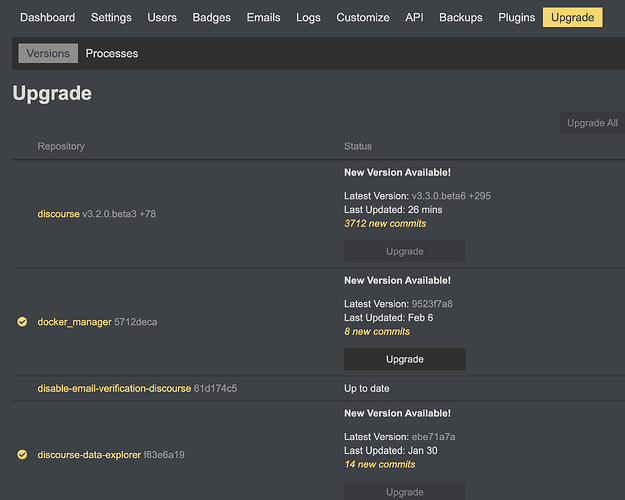Image resolution: width=625 pixels, height=500 pixels.
Task: Select the highlighted Upgrade tab
Action: coord(573,17)
